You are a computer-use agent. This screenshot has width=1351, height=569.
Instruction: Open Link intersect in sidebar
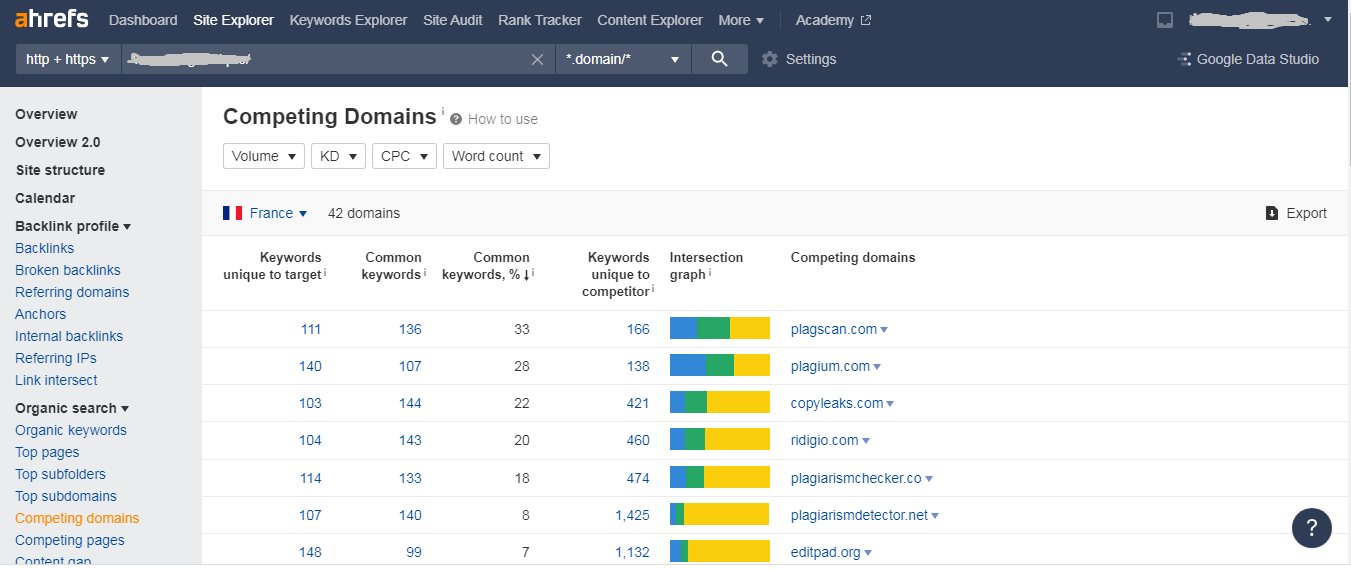(x=56, y=380)
